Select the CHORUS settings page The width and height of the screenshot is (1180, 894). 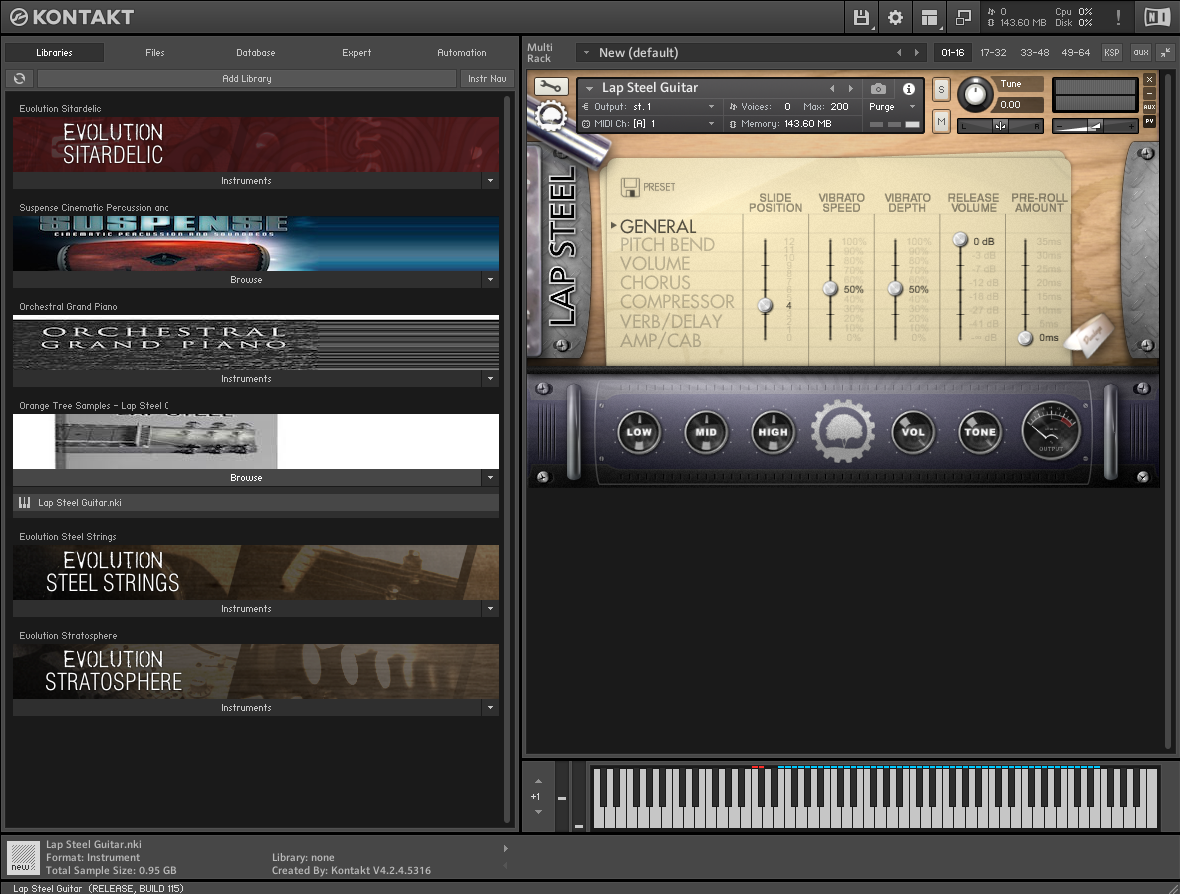tap(655, 282)
